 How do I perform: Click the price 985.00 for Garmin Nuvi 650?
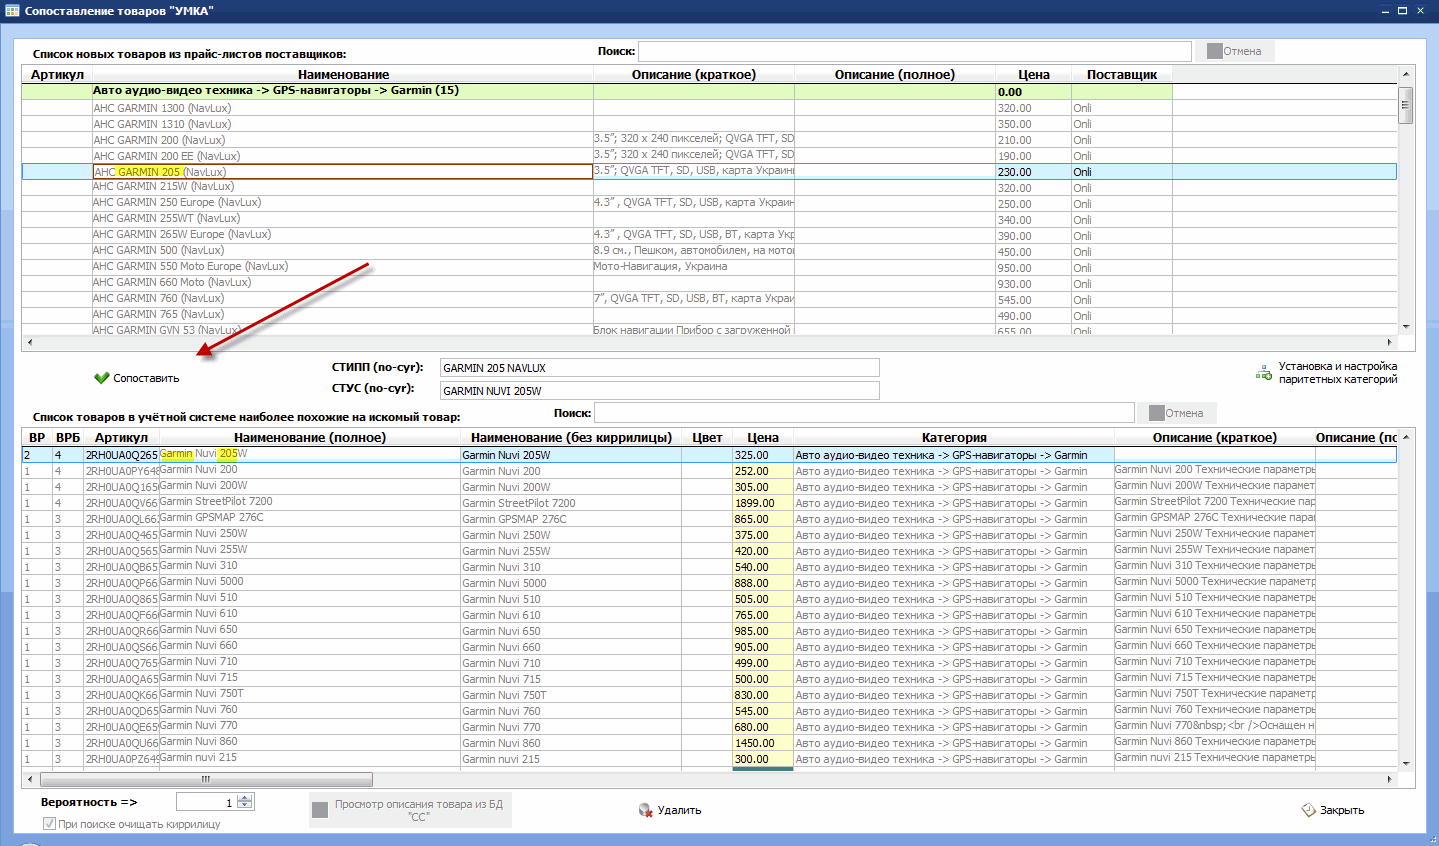tap(763, 631)
